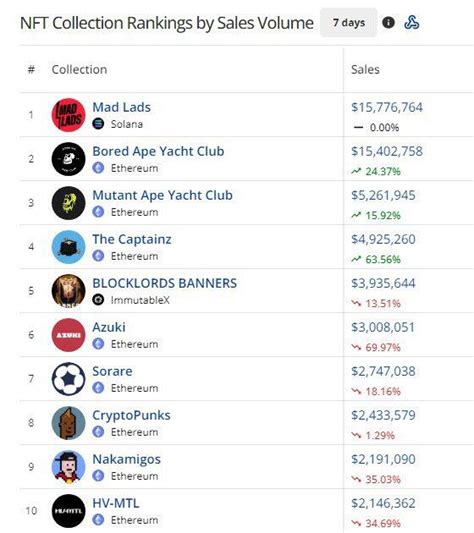Click the ImmutableX chain icon

point(98,300)
